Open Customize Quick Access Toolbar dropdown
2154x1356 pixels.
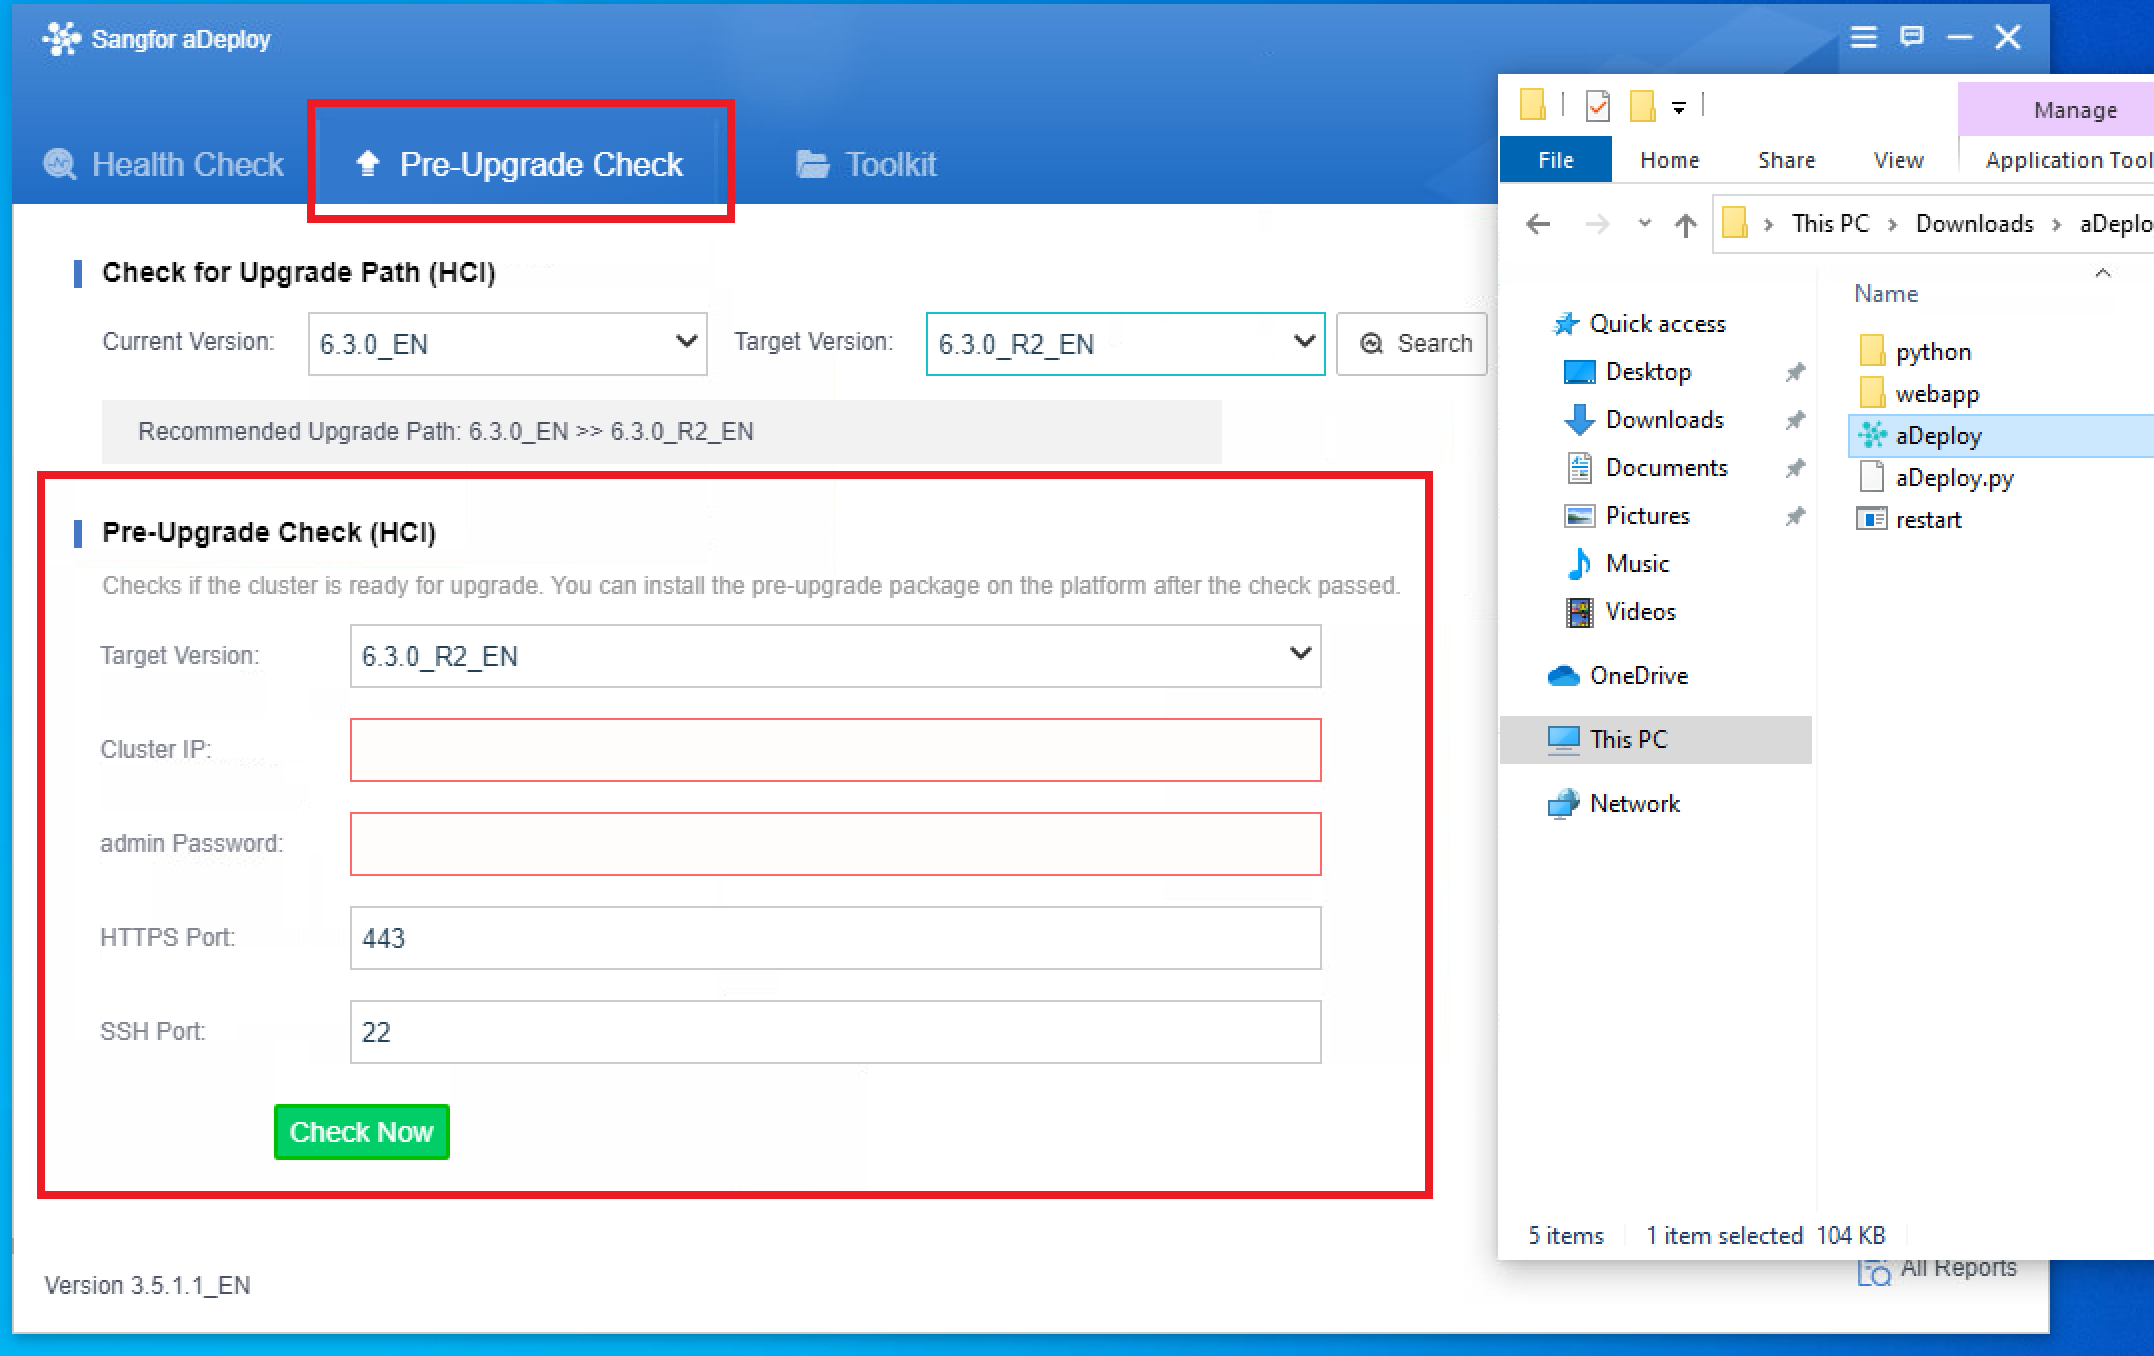point(1679,107)
